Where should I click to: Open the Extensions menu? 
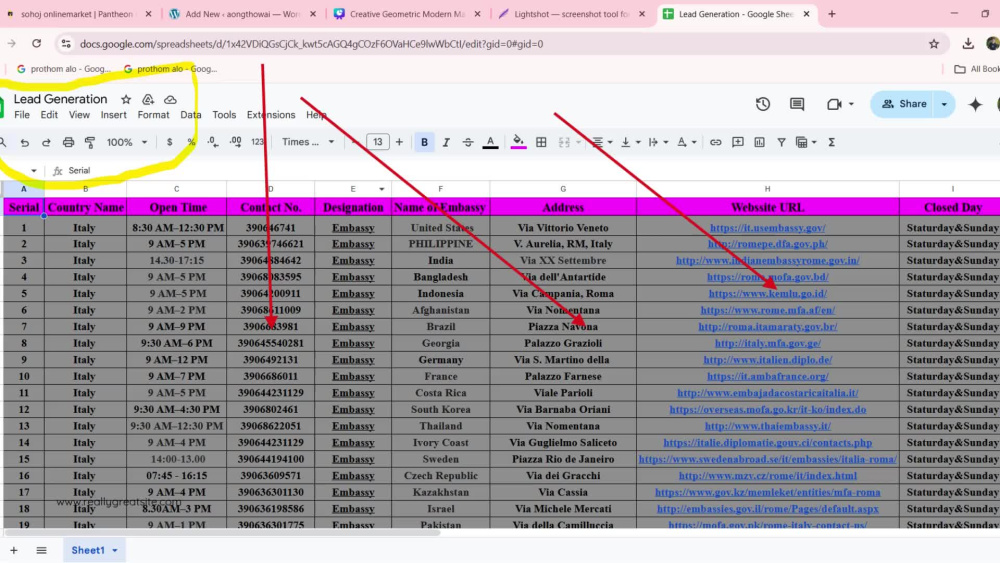271,115
